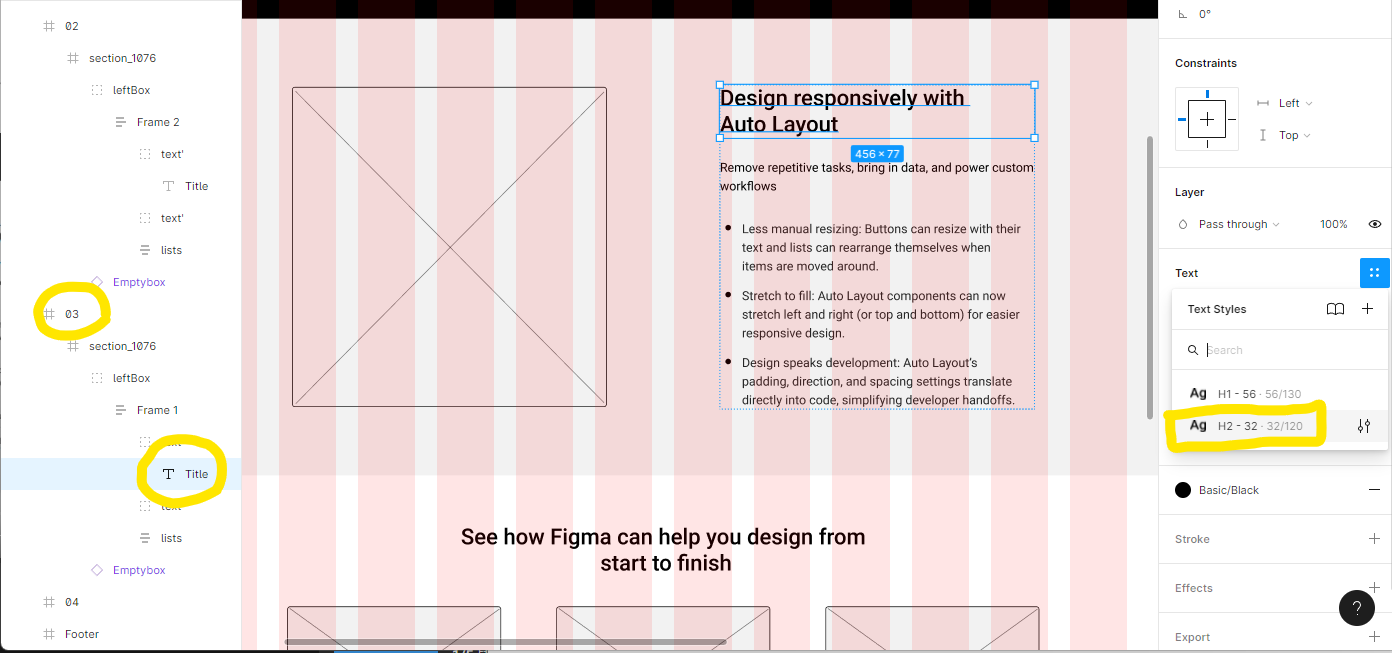
Task: Click the frame icon beside 02 layer
Action: [49, 26]
